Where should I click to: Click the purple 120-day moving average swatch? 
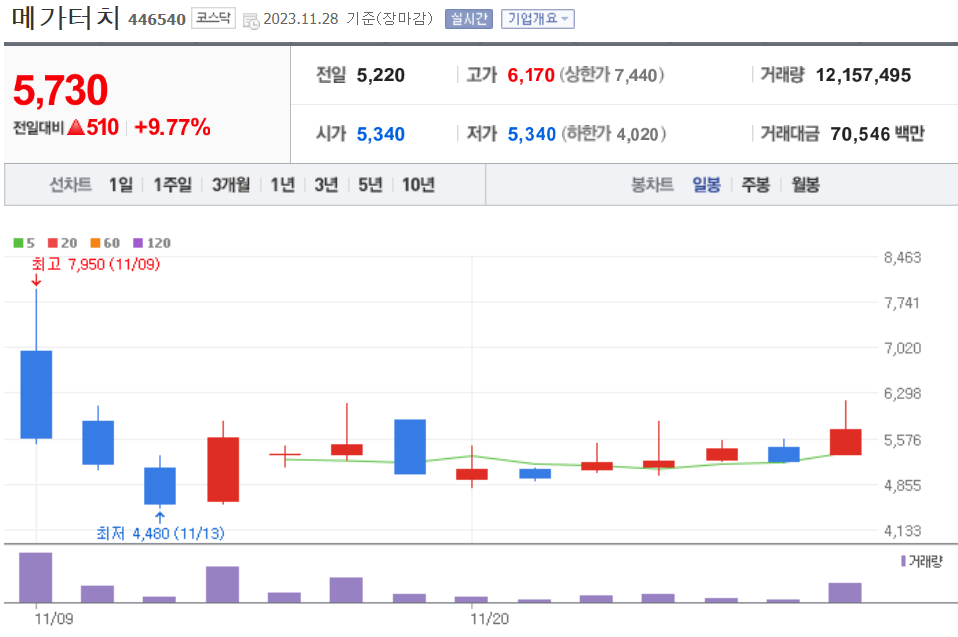[137, 243]
